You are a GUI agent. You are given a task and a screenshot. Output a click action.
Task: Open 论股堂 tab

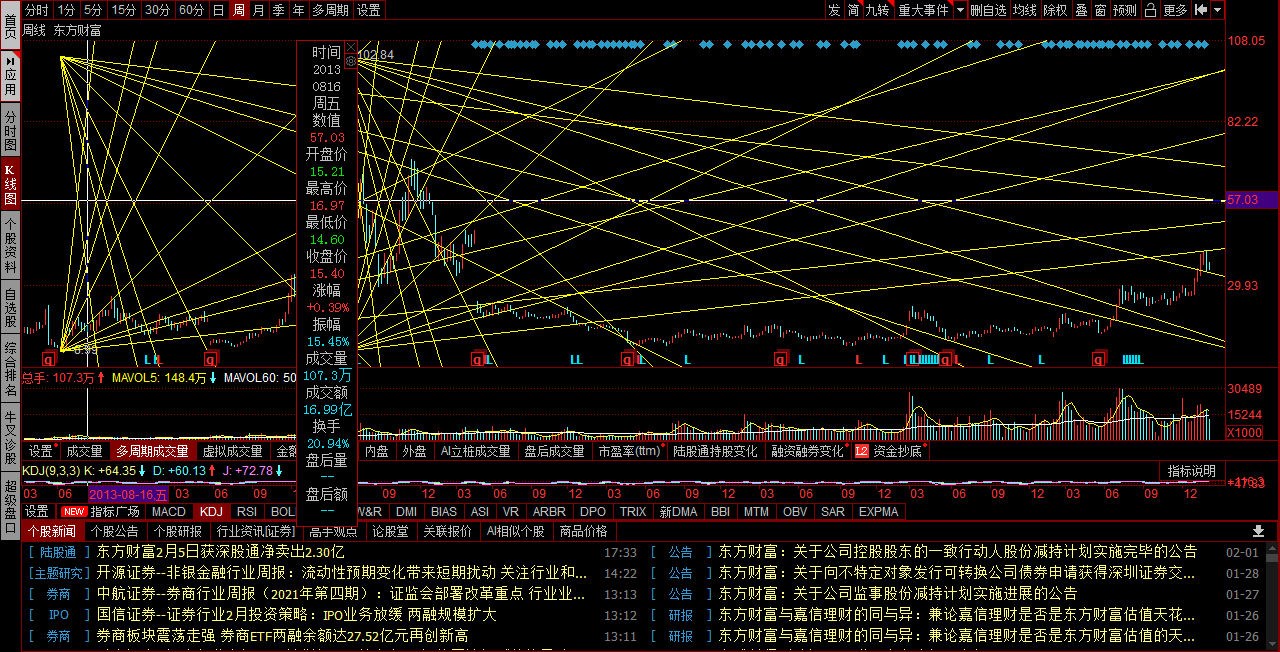390,531
